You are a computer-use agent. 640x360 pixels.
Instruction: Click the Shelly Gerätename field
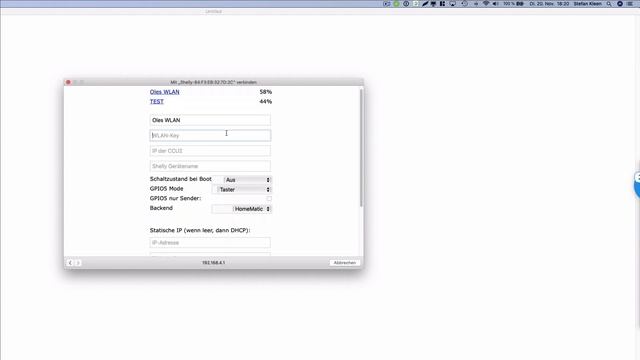210,166
